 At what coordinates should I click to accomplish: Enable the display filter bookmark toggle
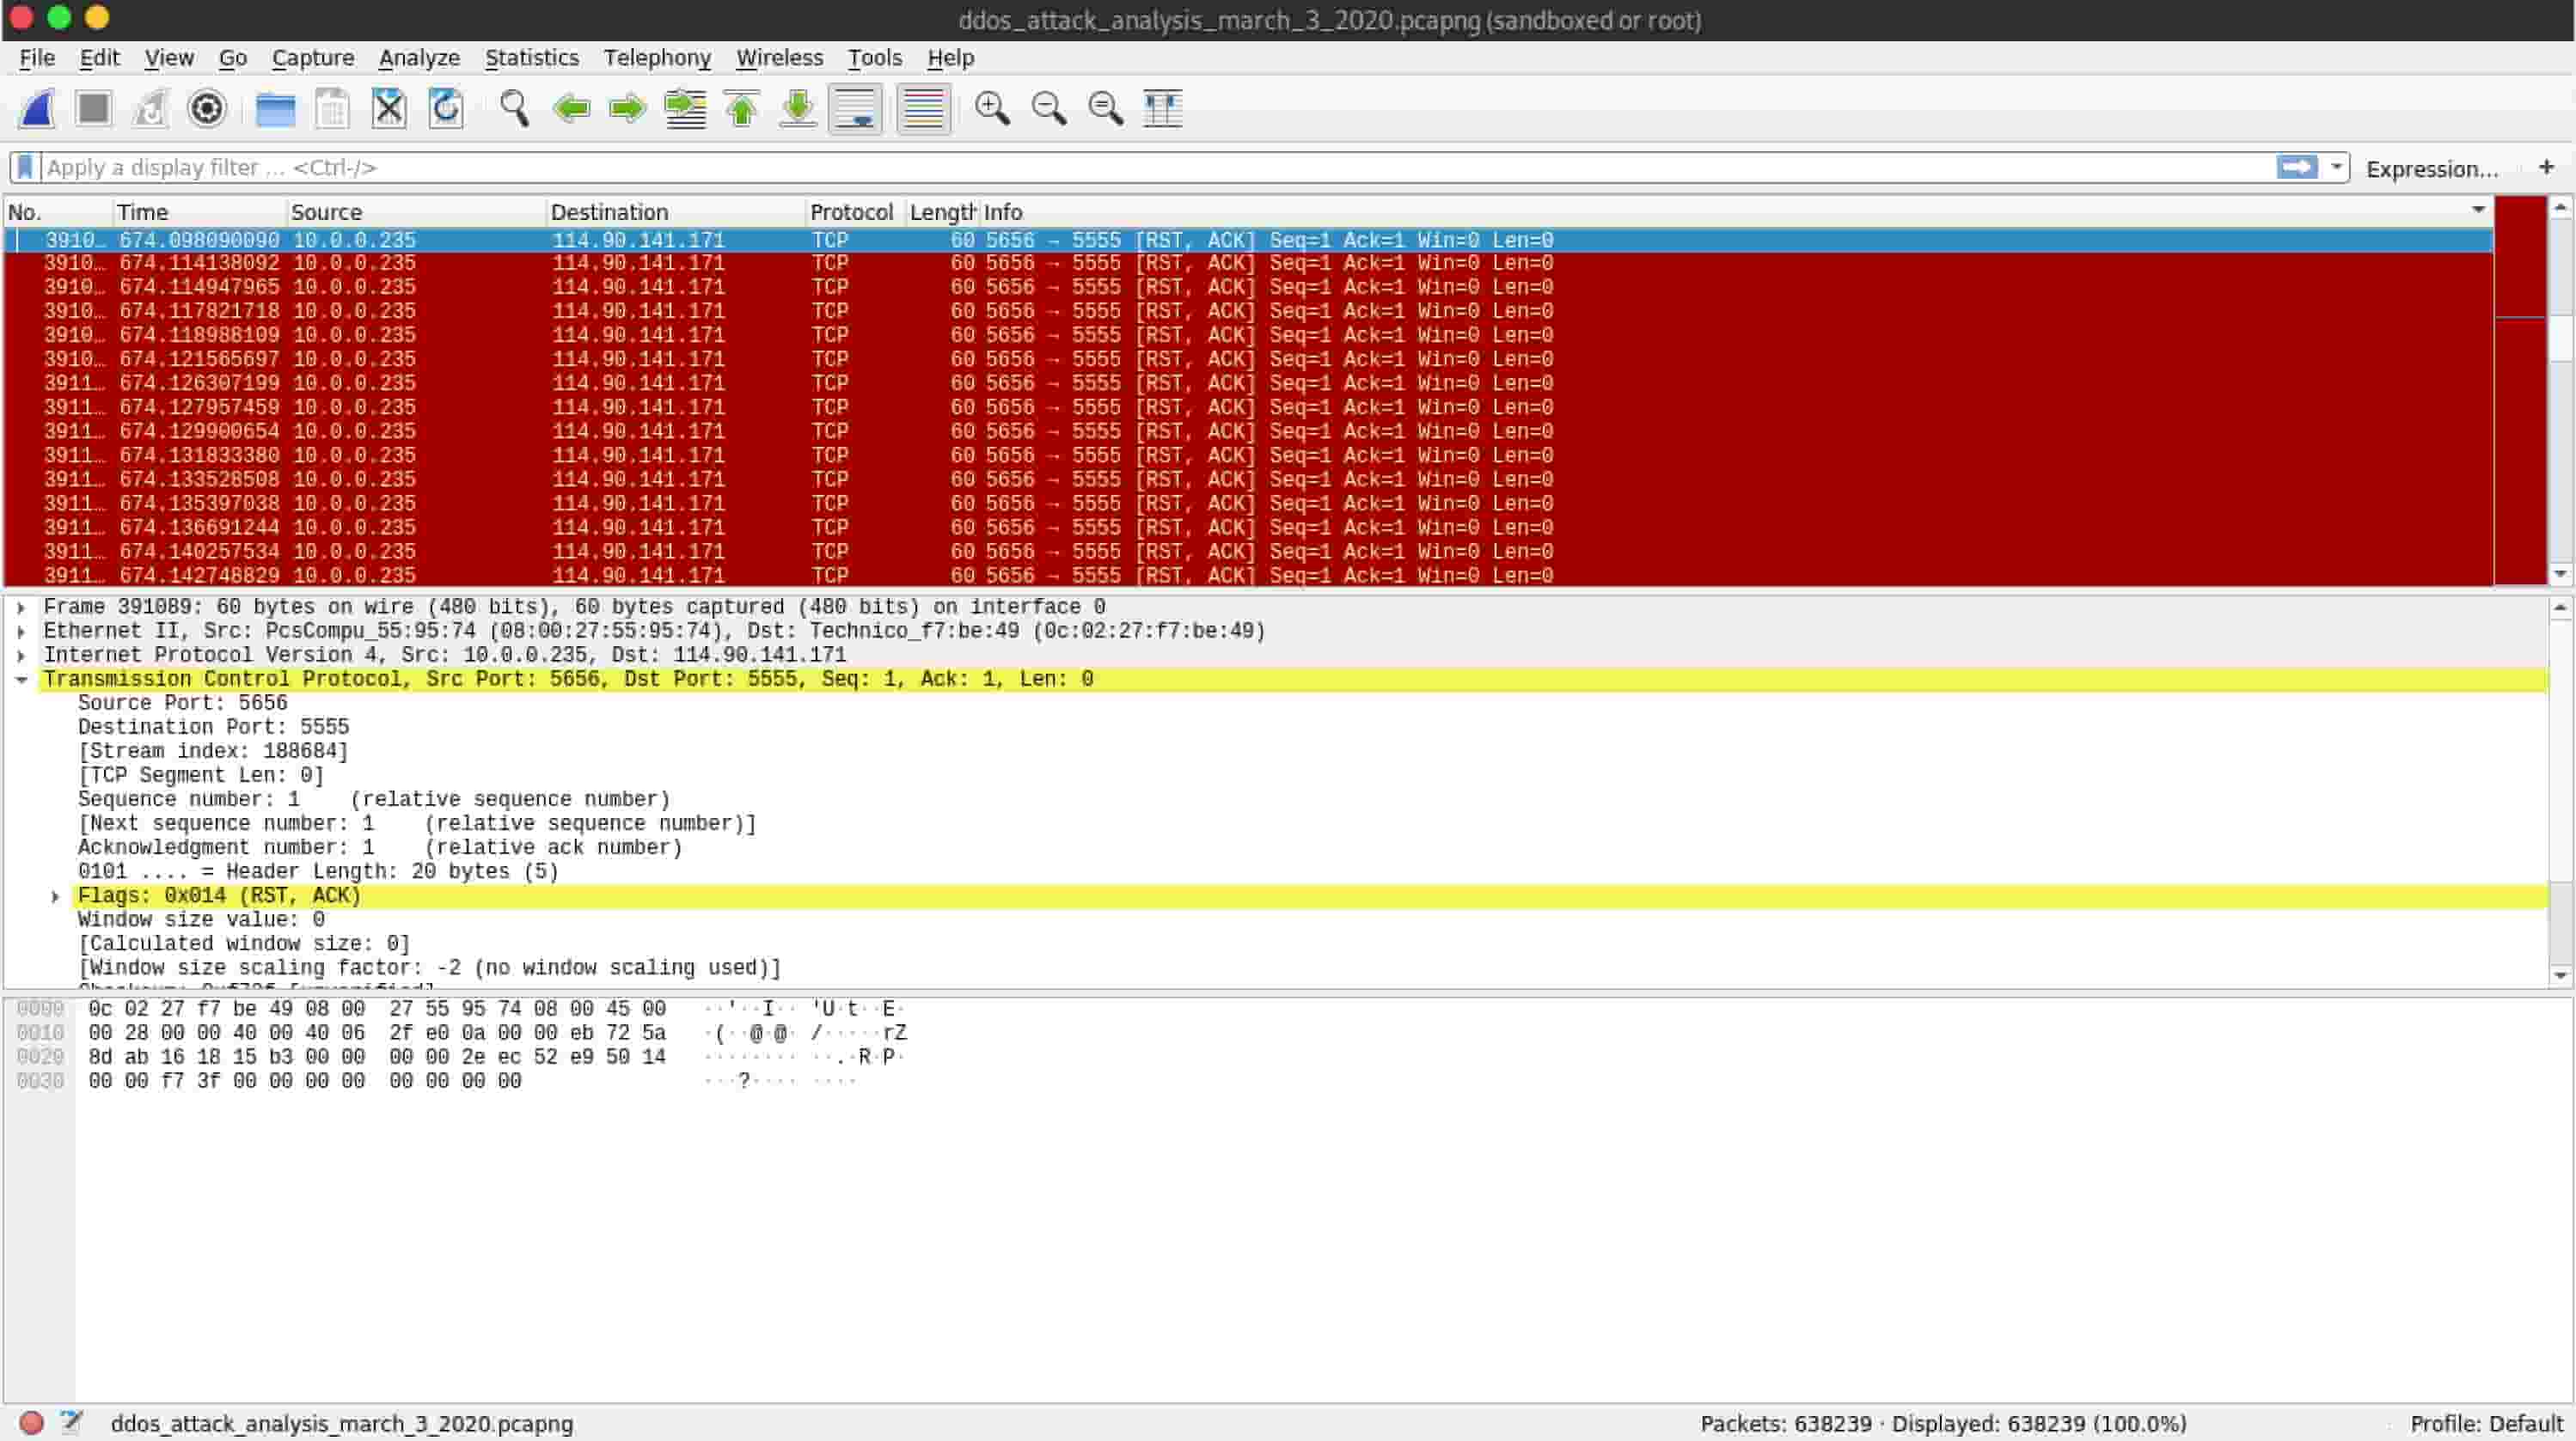(x=25, y=166)
